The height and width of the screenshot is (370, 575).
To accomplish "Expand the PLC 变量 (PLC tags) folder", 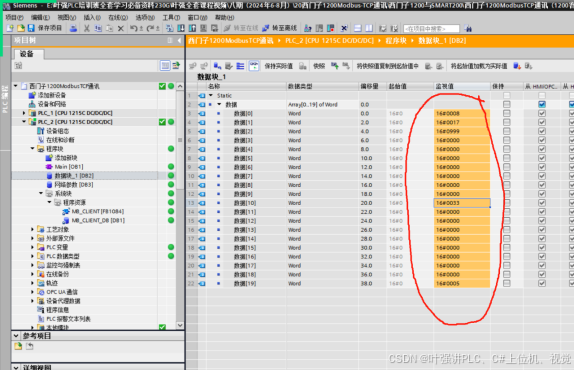I will click(33, 247).
